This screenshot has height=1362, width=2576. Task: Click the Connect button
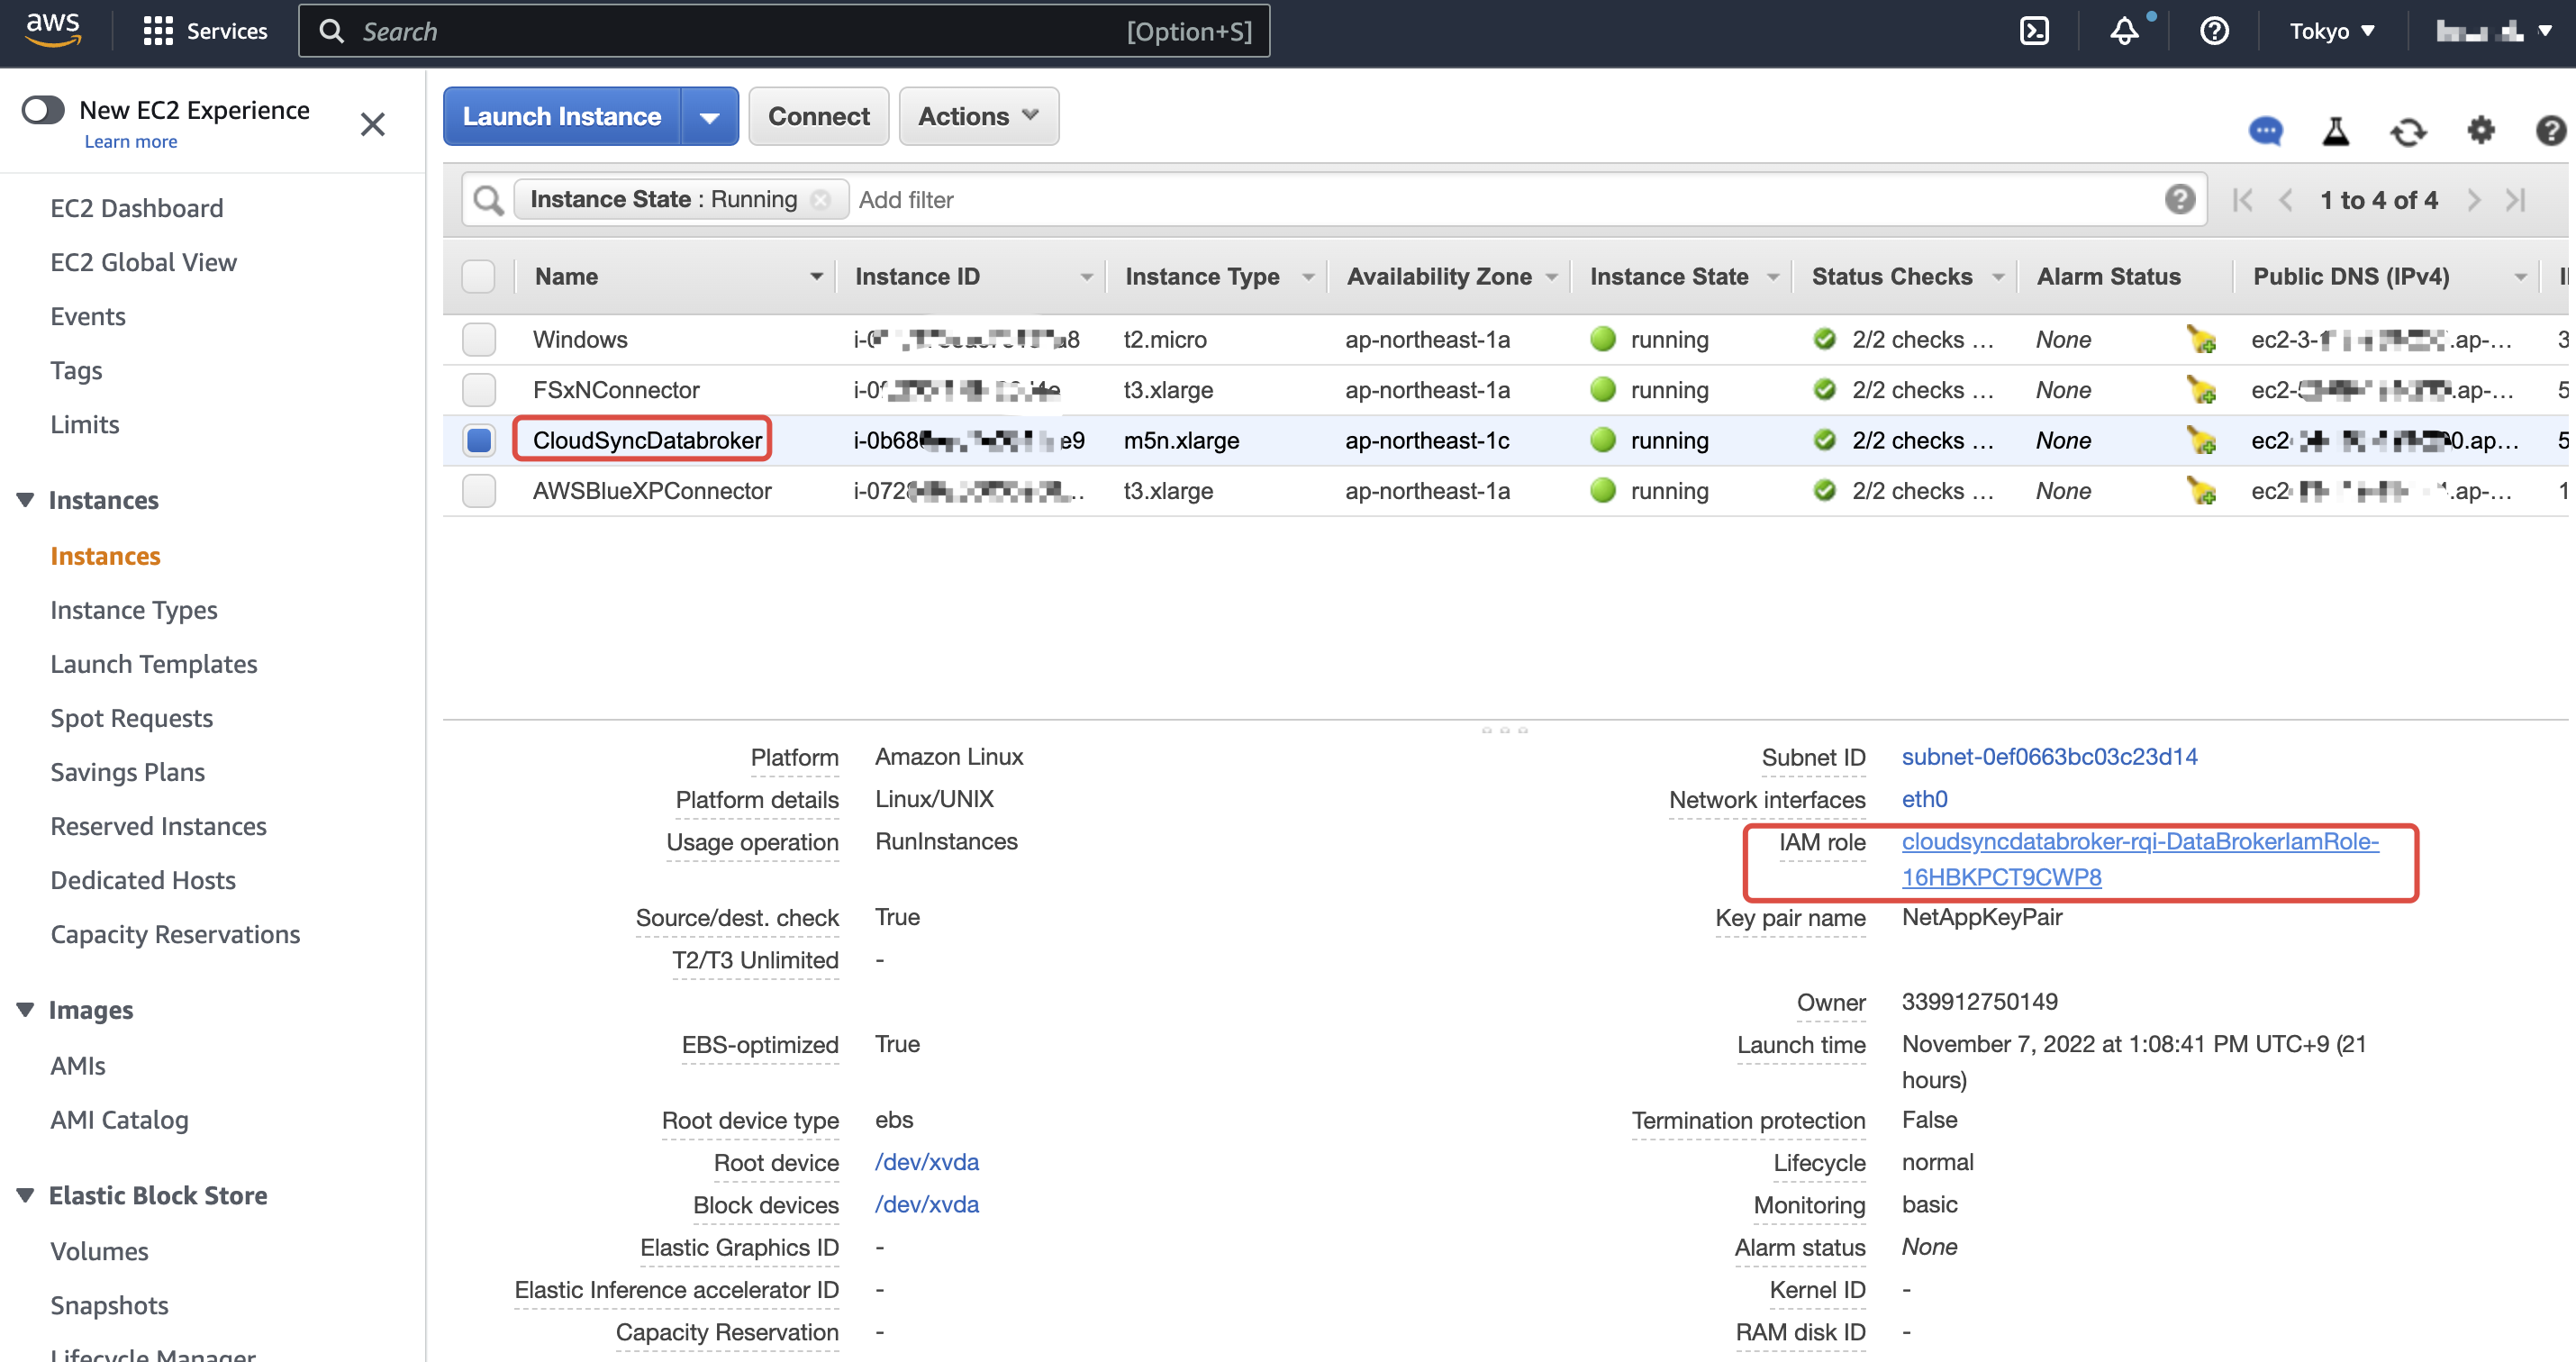click(818, 115)
